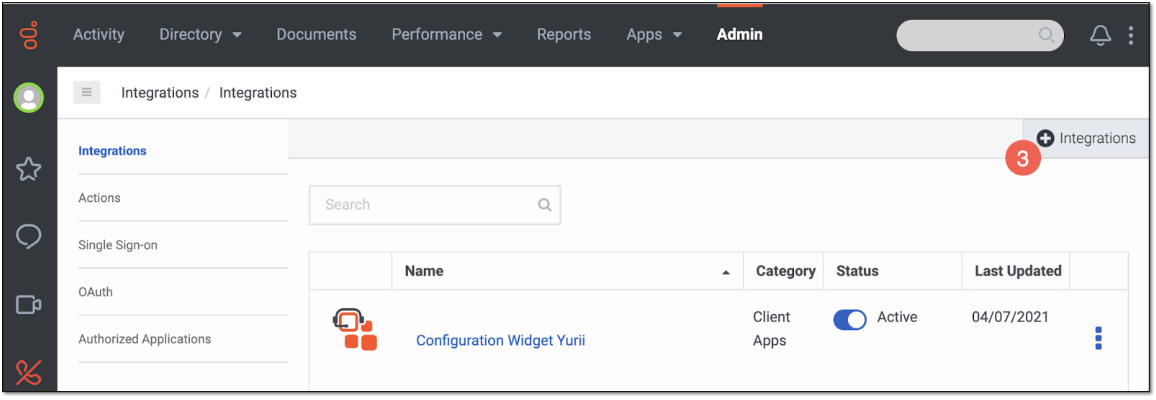
Task: Select Integrations in side menu
Action: pos(112,151)
